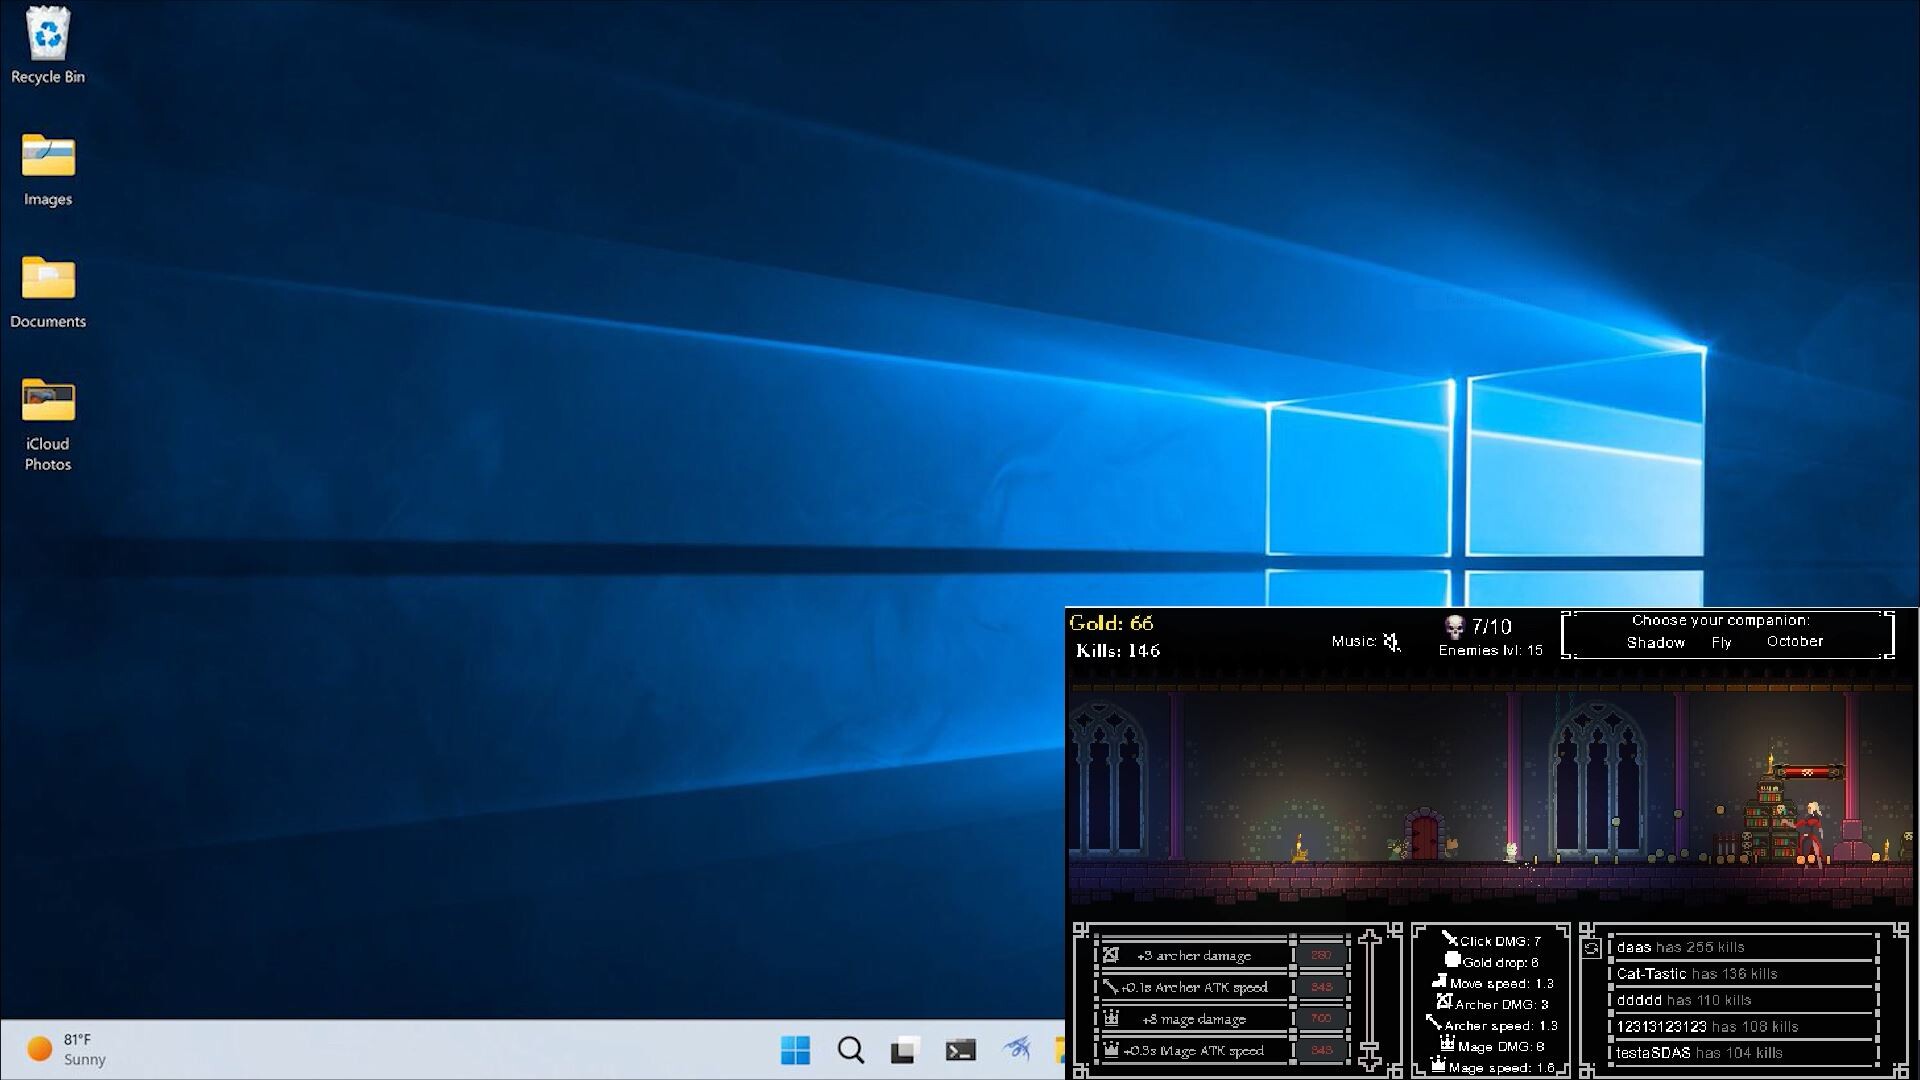Viewport: 1920px width, 1080px height.
Task: Choose October as your companion
Action: click(x=1794, y=641)
